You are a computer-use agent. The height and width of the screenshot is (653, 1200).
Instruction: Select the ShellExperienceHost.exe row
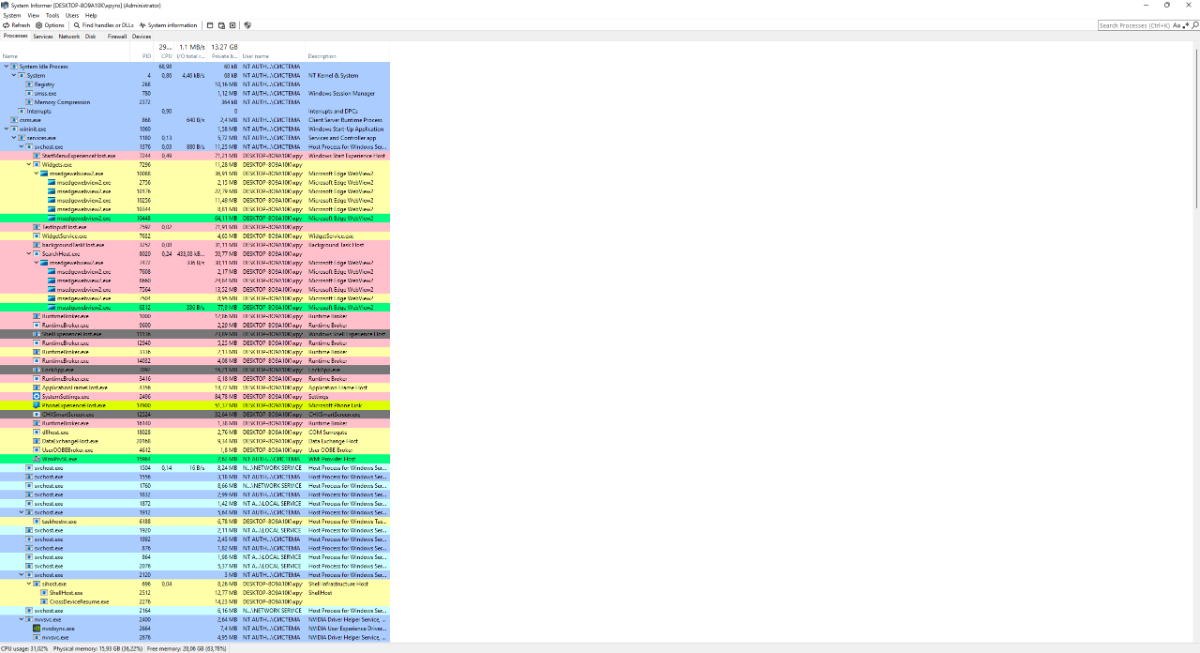195,334
